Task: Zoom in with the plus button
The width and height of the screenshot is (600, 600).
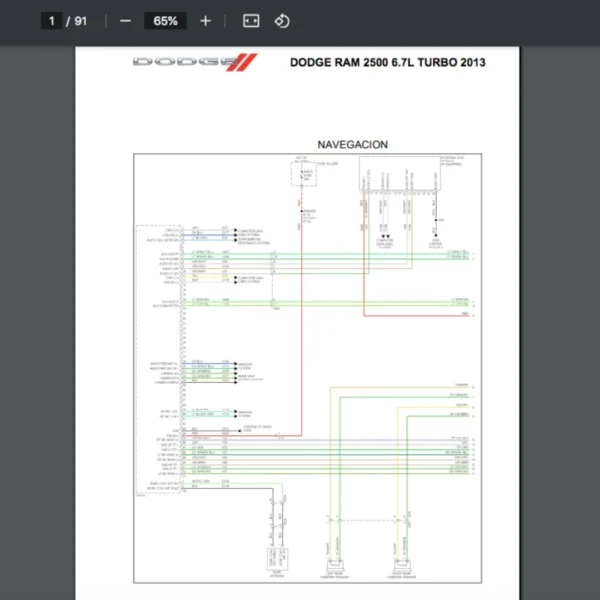Action: [x=205, y=21]
